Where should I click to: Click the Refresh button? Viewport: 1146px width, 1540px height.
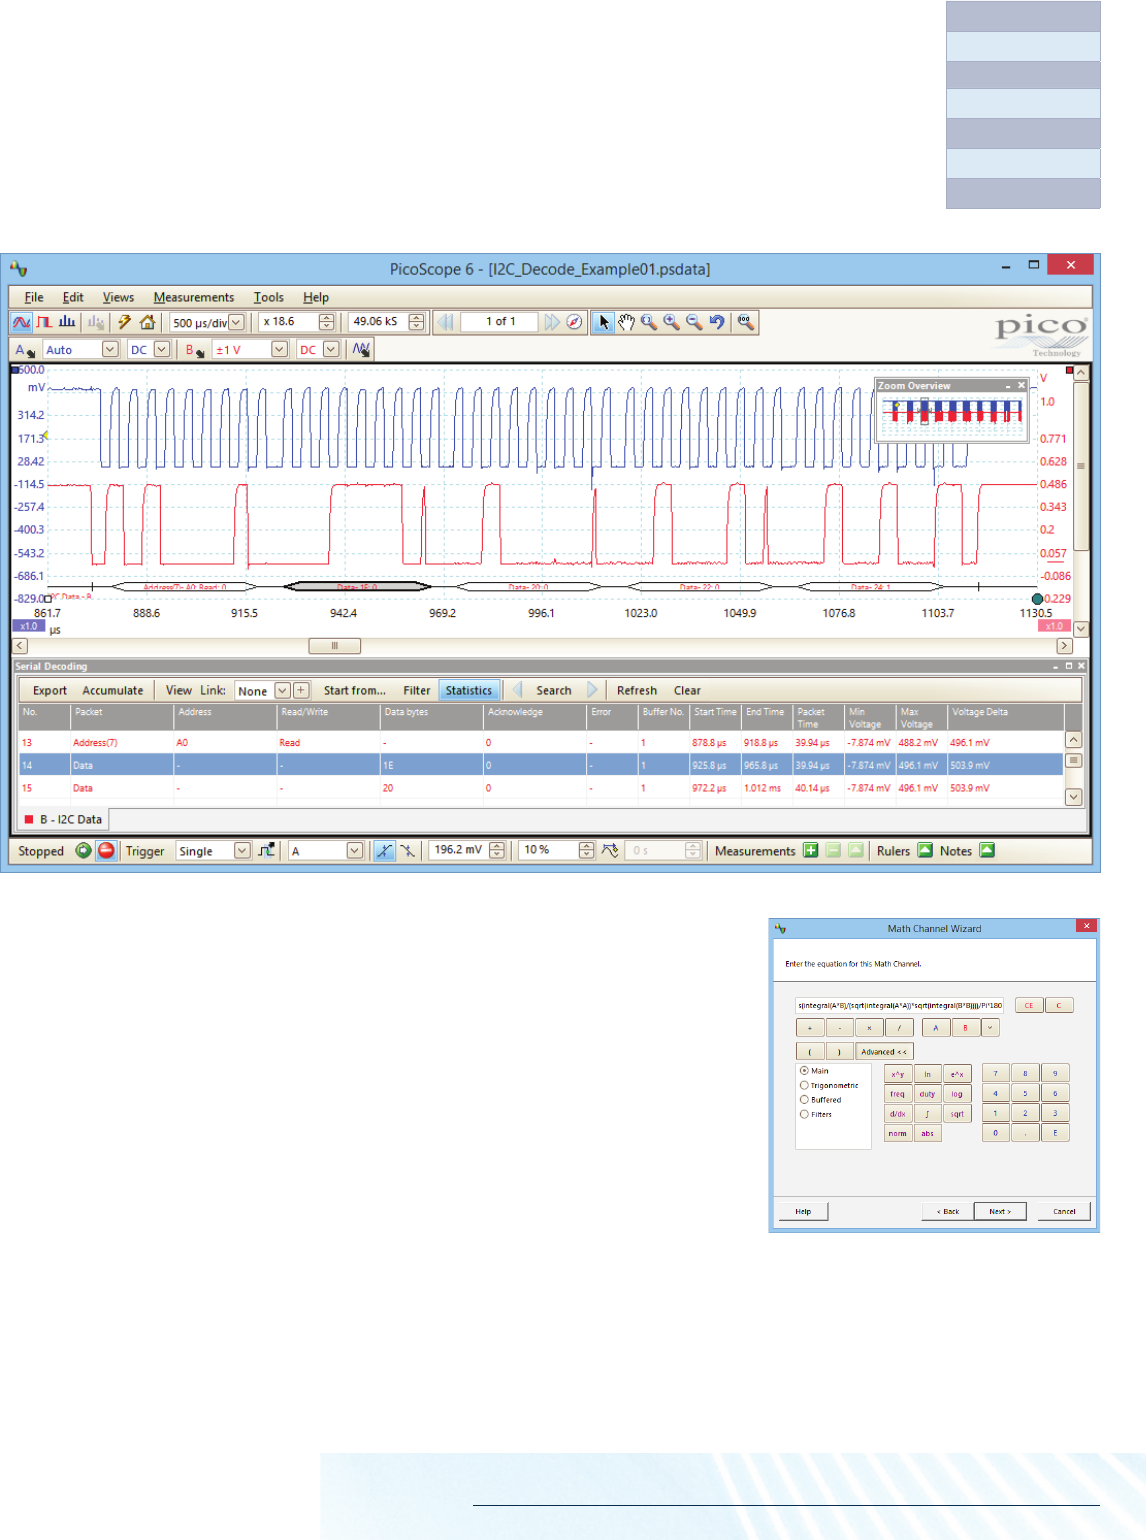point(637,690)
